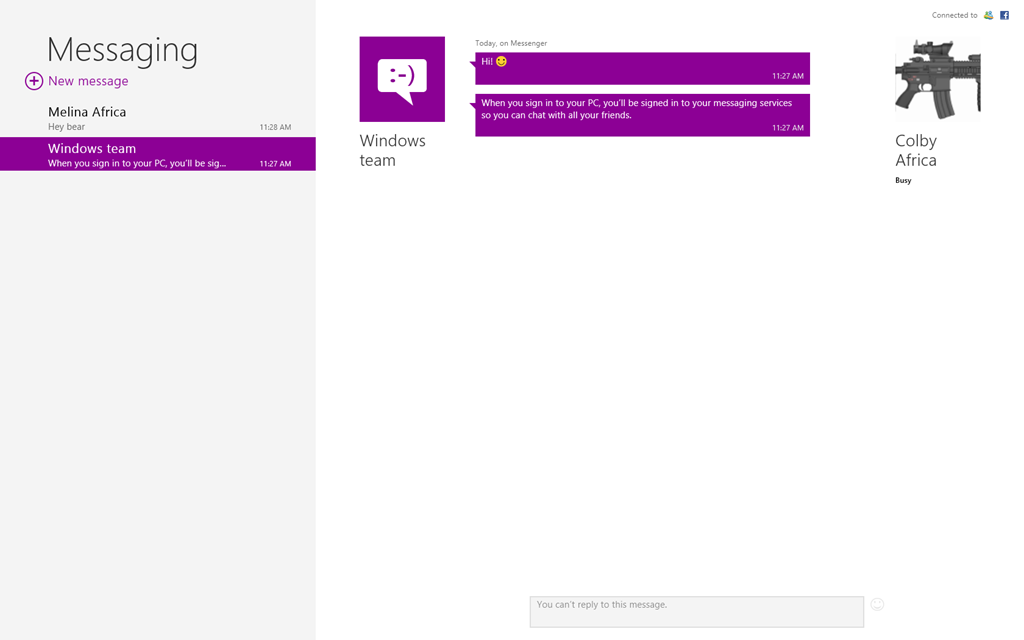This screenshot has width=1024, height=640.
Task: Click the yellow smiley emoji in Hi message
Action: (x=502, y=61)
